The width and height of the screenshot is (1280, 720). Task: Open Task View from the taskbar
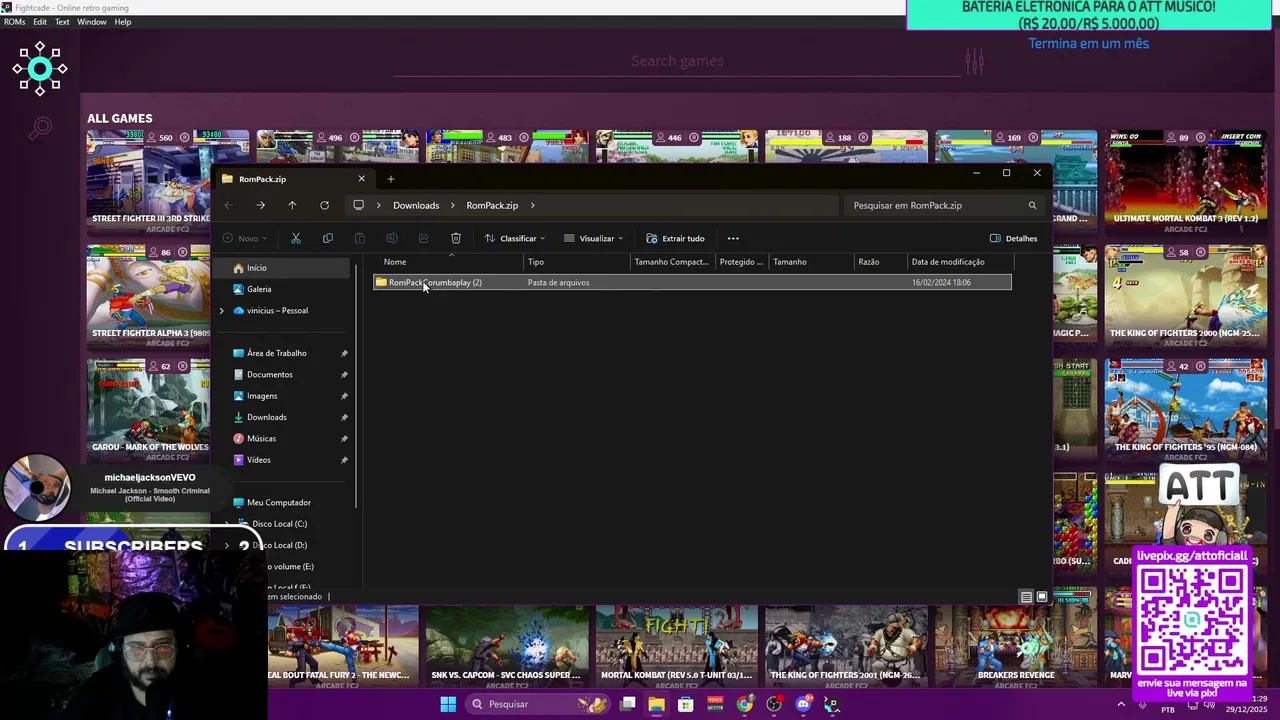pos(628,704)
